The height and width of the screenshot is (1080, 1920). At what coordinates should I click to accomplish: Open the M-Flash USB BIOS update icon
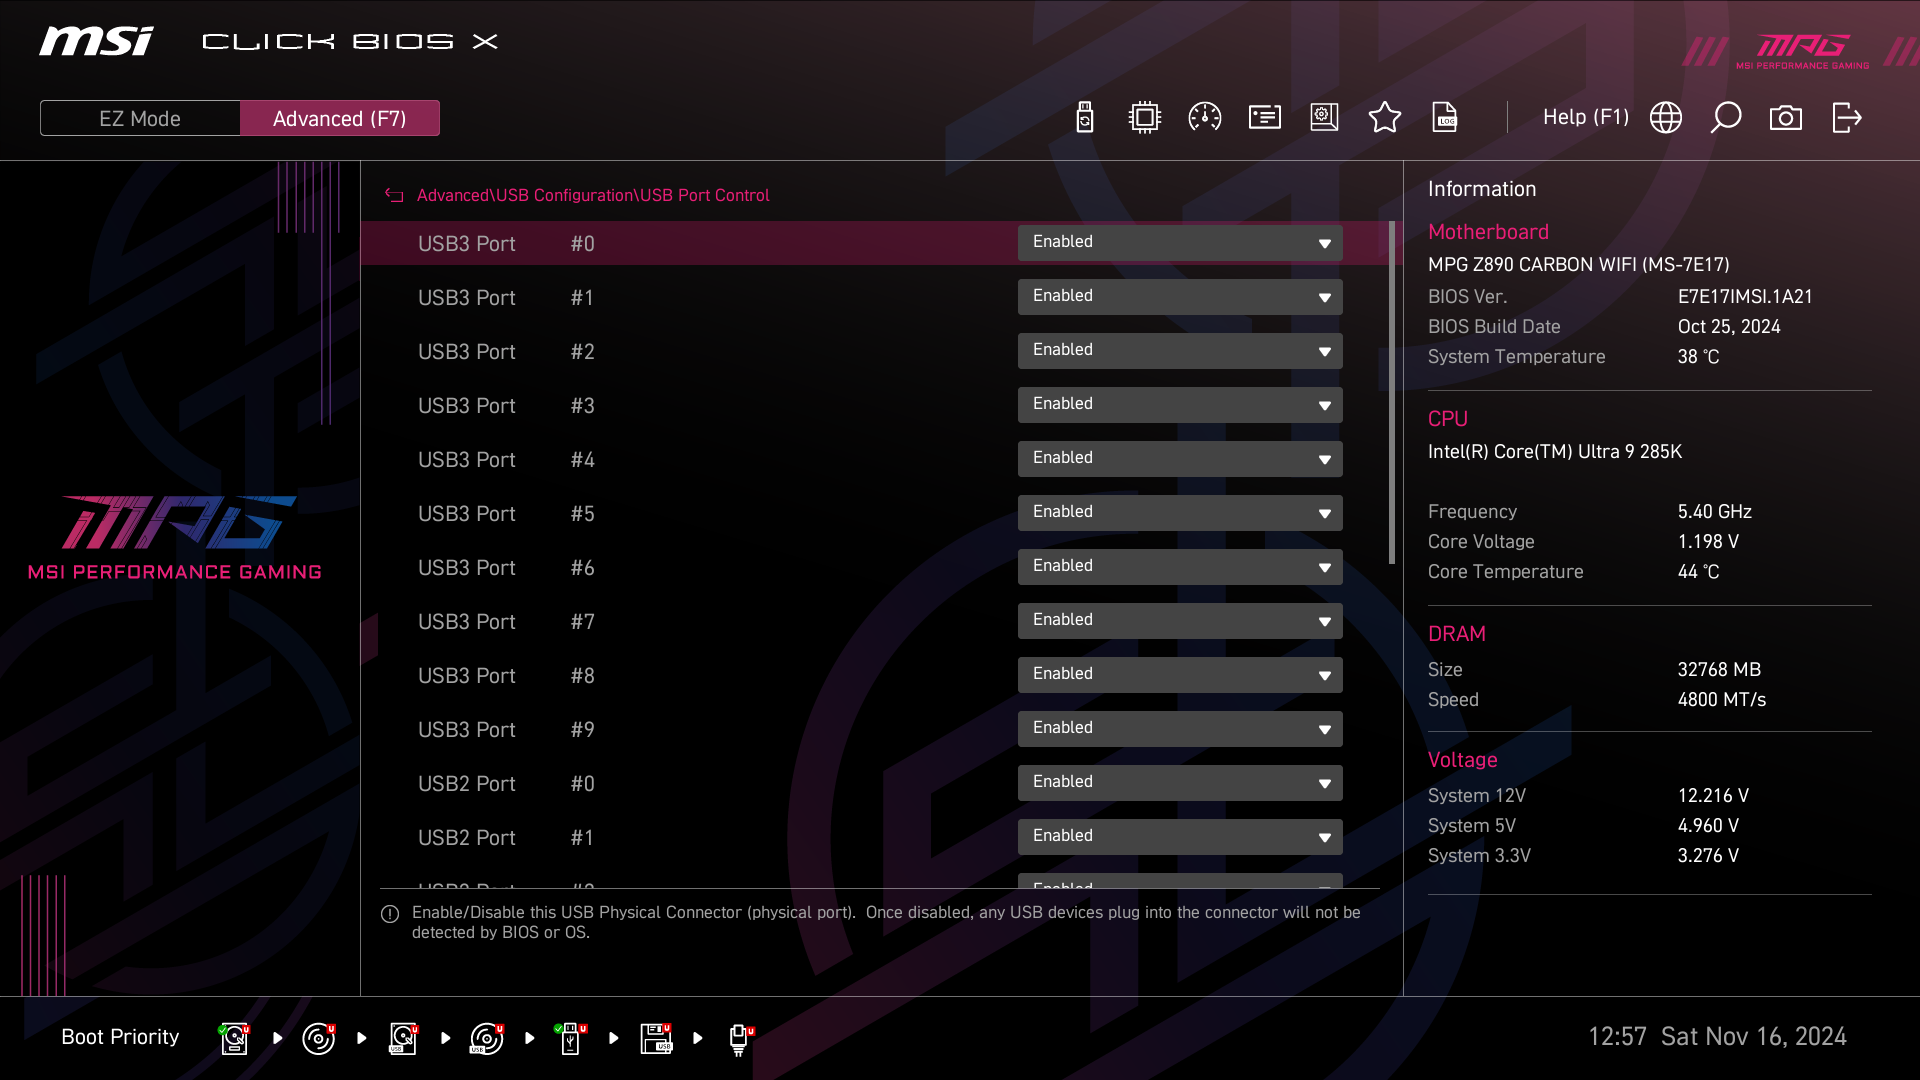tap(1085, 118)
